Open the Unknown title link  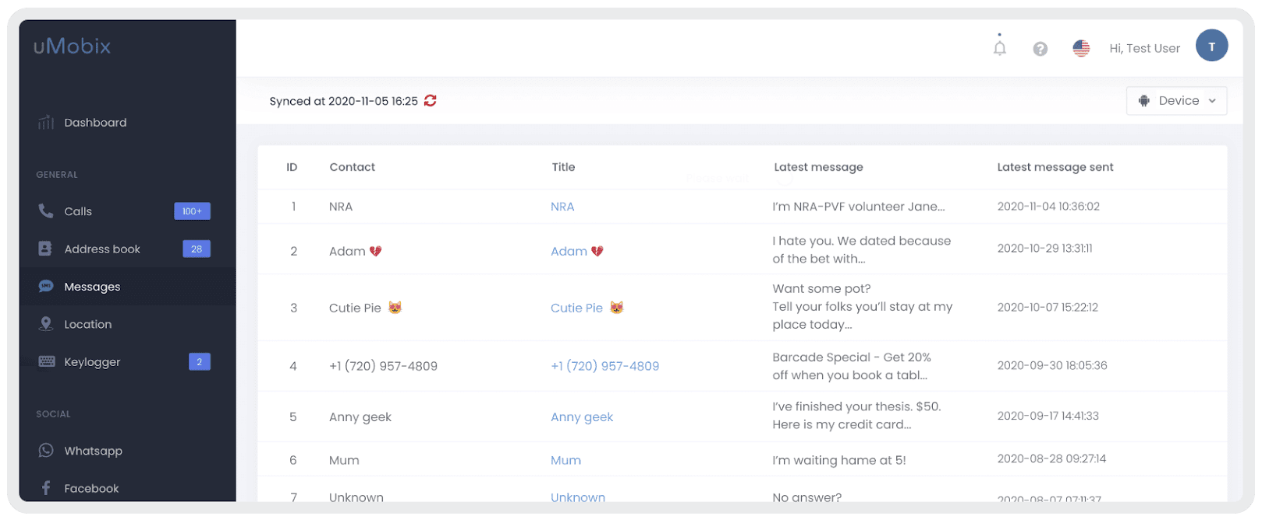(578, 497)
